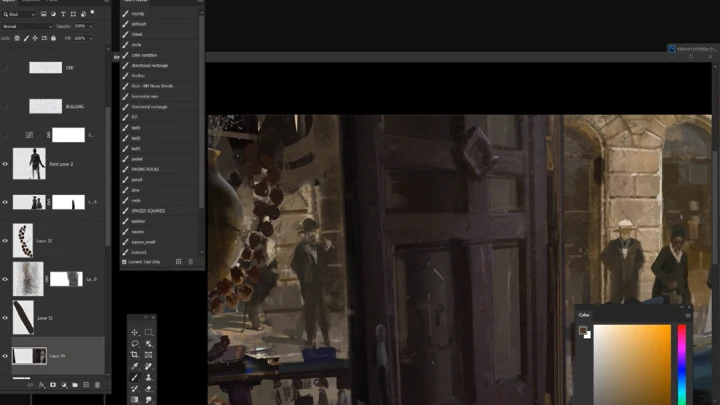Select the Eraser tool
This screenshot has height=405, width=720.
pos(148,389)
